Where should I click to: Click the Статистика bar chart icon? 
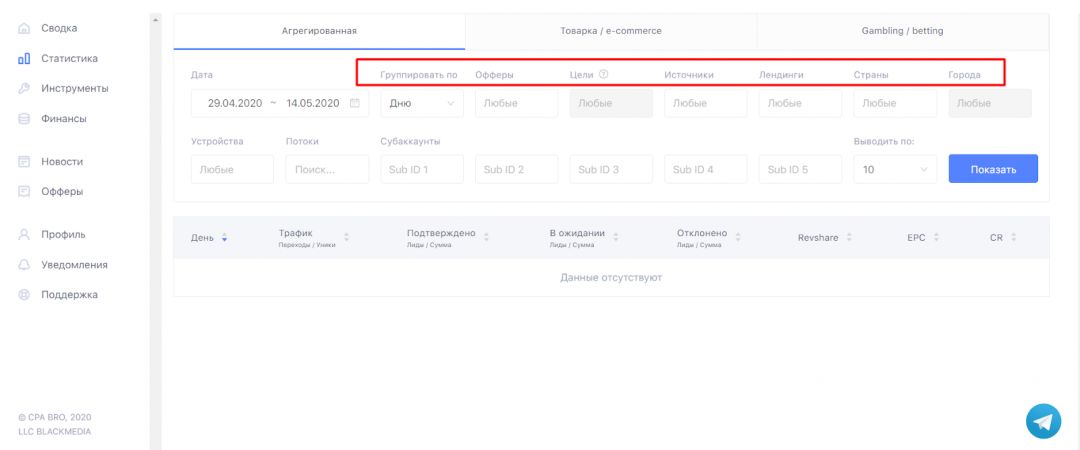click(x=24, y=59)
